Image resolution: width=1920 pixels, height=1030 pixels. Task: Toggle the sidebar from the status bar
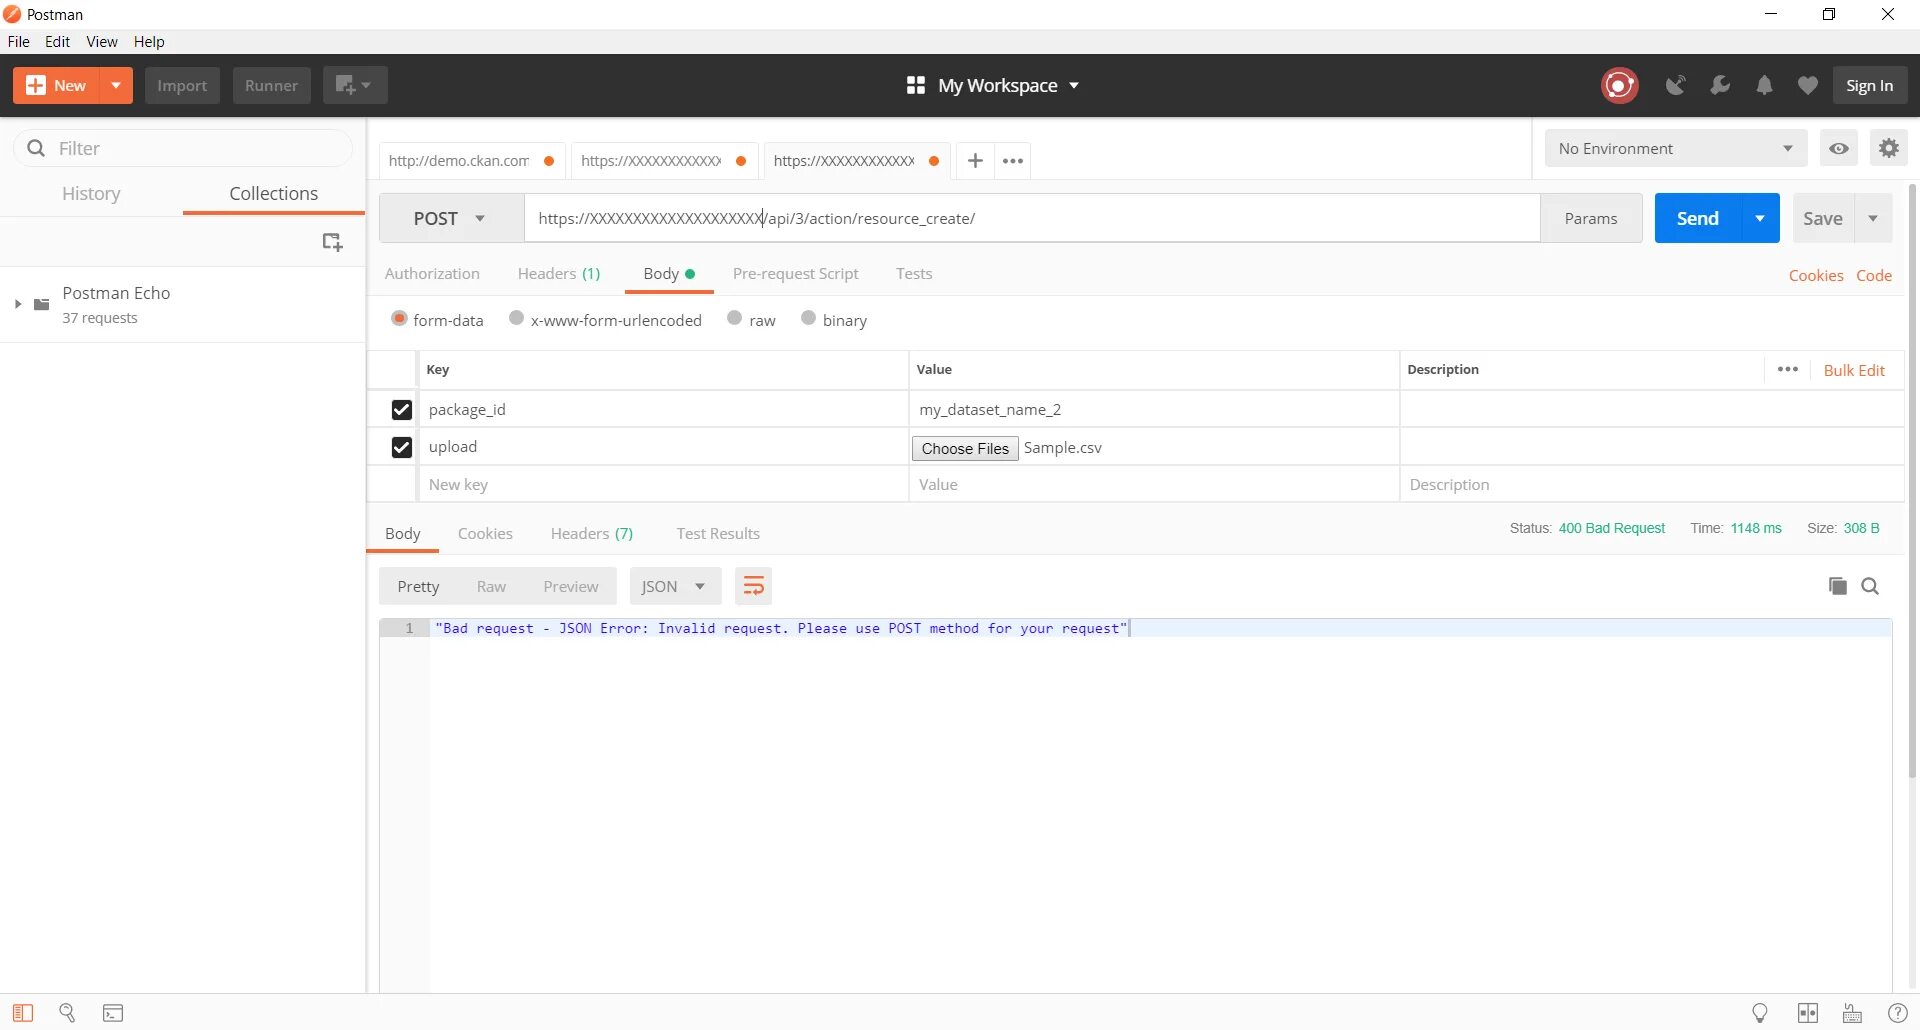(22, 1013)
